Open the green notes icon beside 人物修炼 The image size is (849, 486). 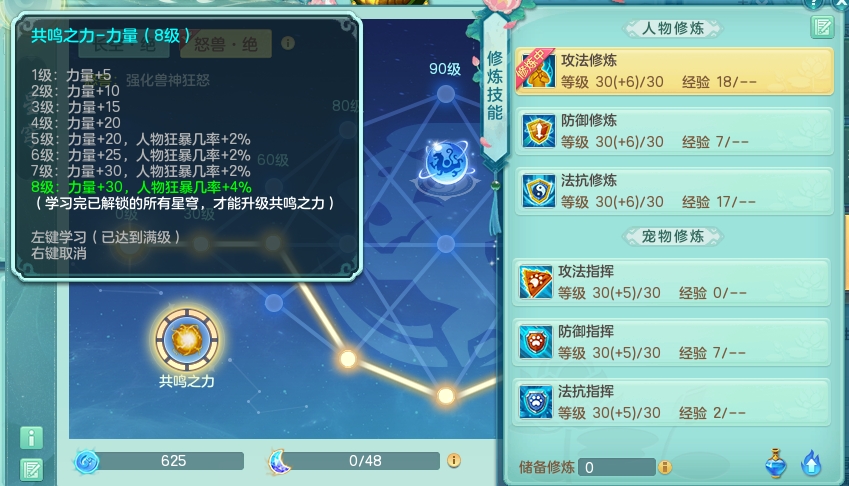pos(822,26)
